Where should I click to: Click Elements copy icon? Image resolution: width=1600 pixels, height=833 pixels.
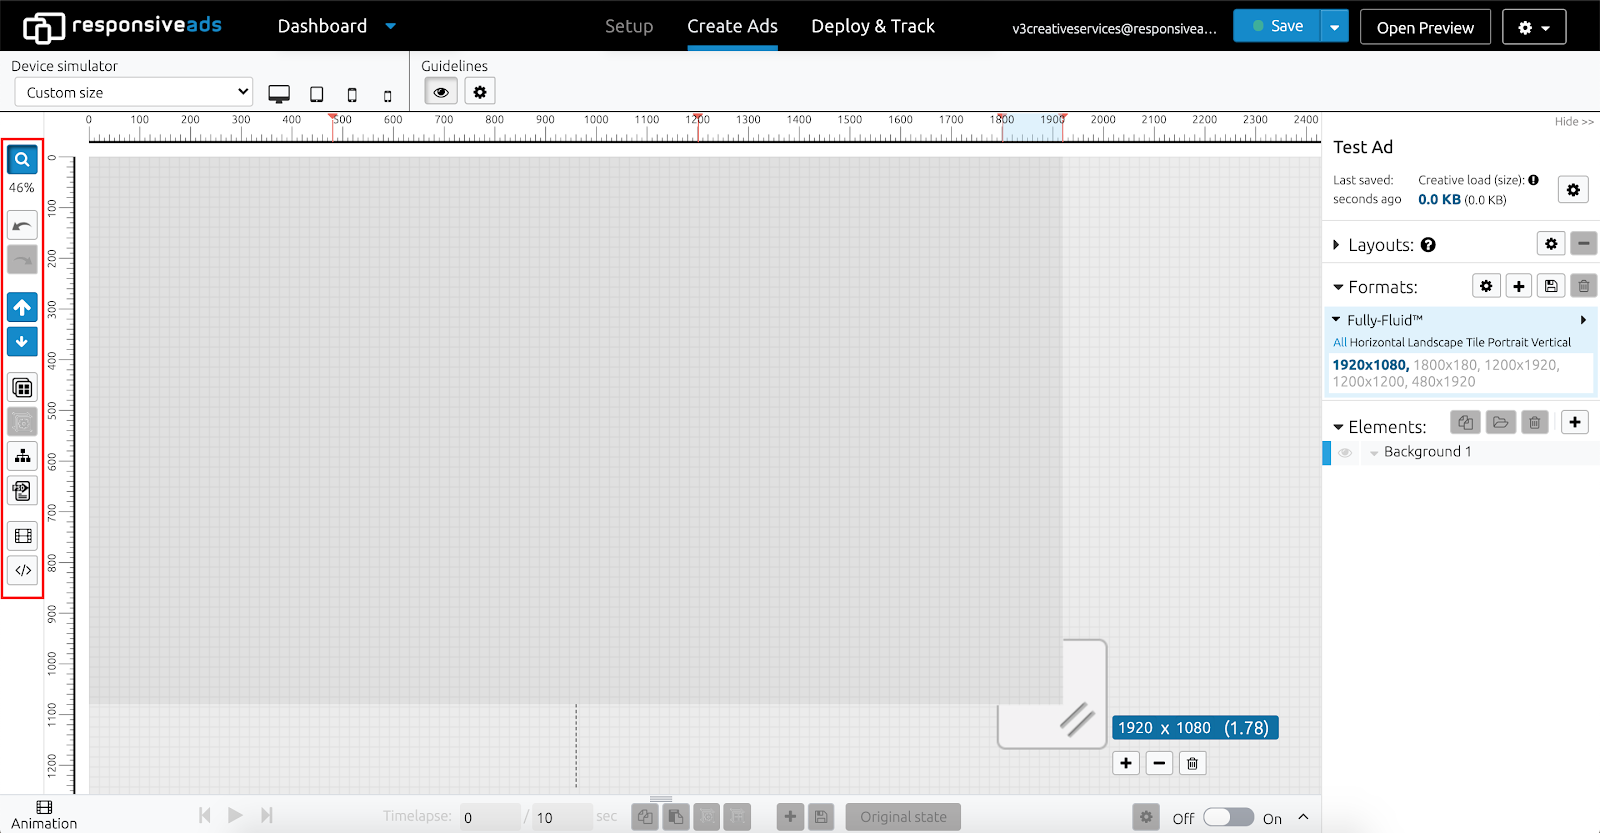1465,422
